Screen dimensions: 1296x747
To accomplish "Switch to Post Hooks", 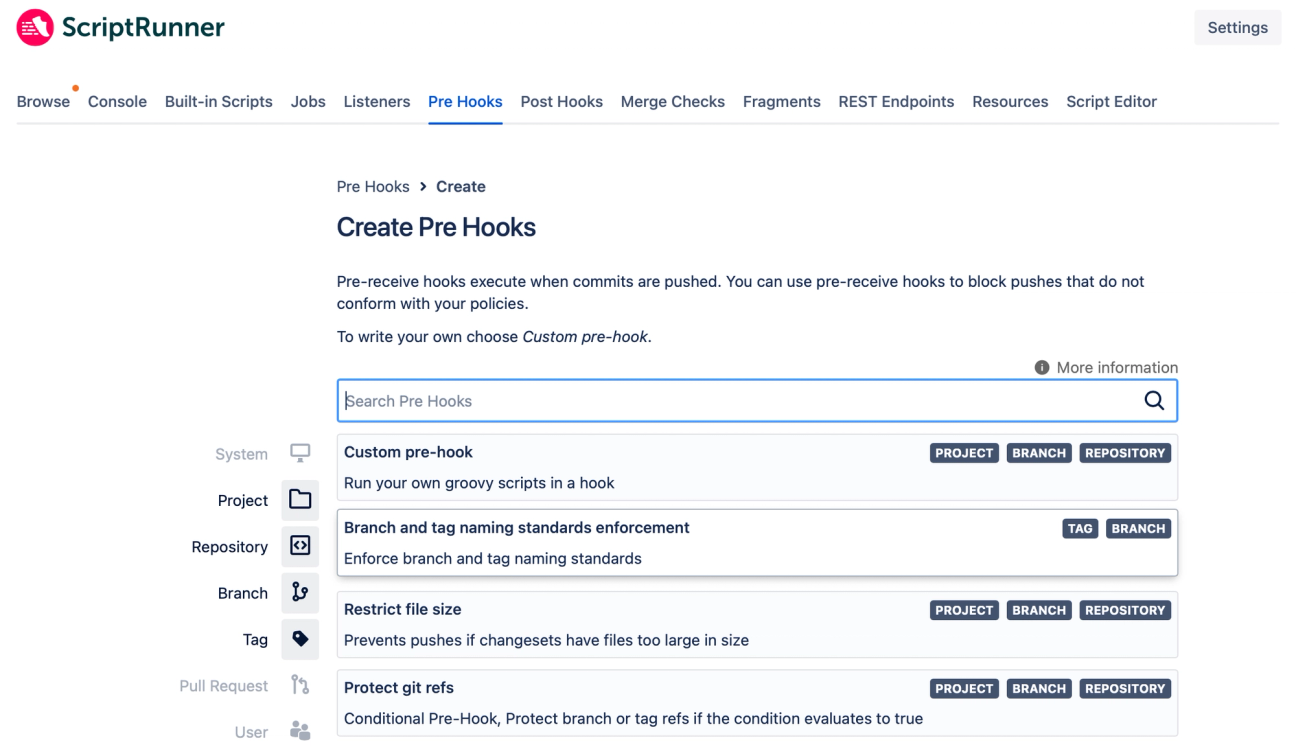I will 561,101.
